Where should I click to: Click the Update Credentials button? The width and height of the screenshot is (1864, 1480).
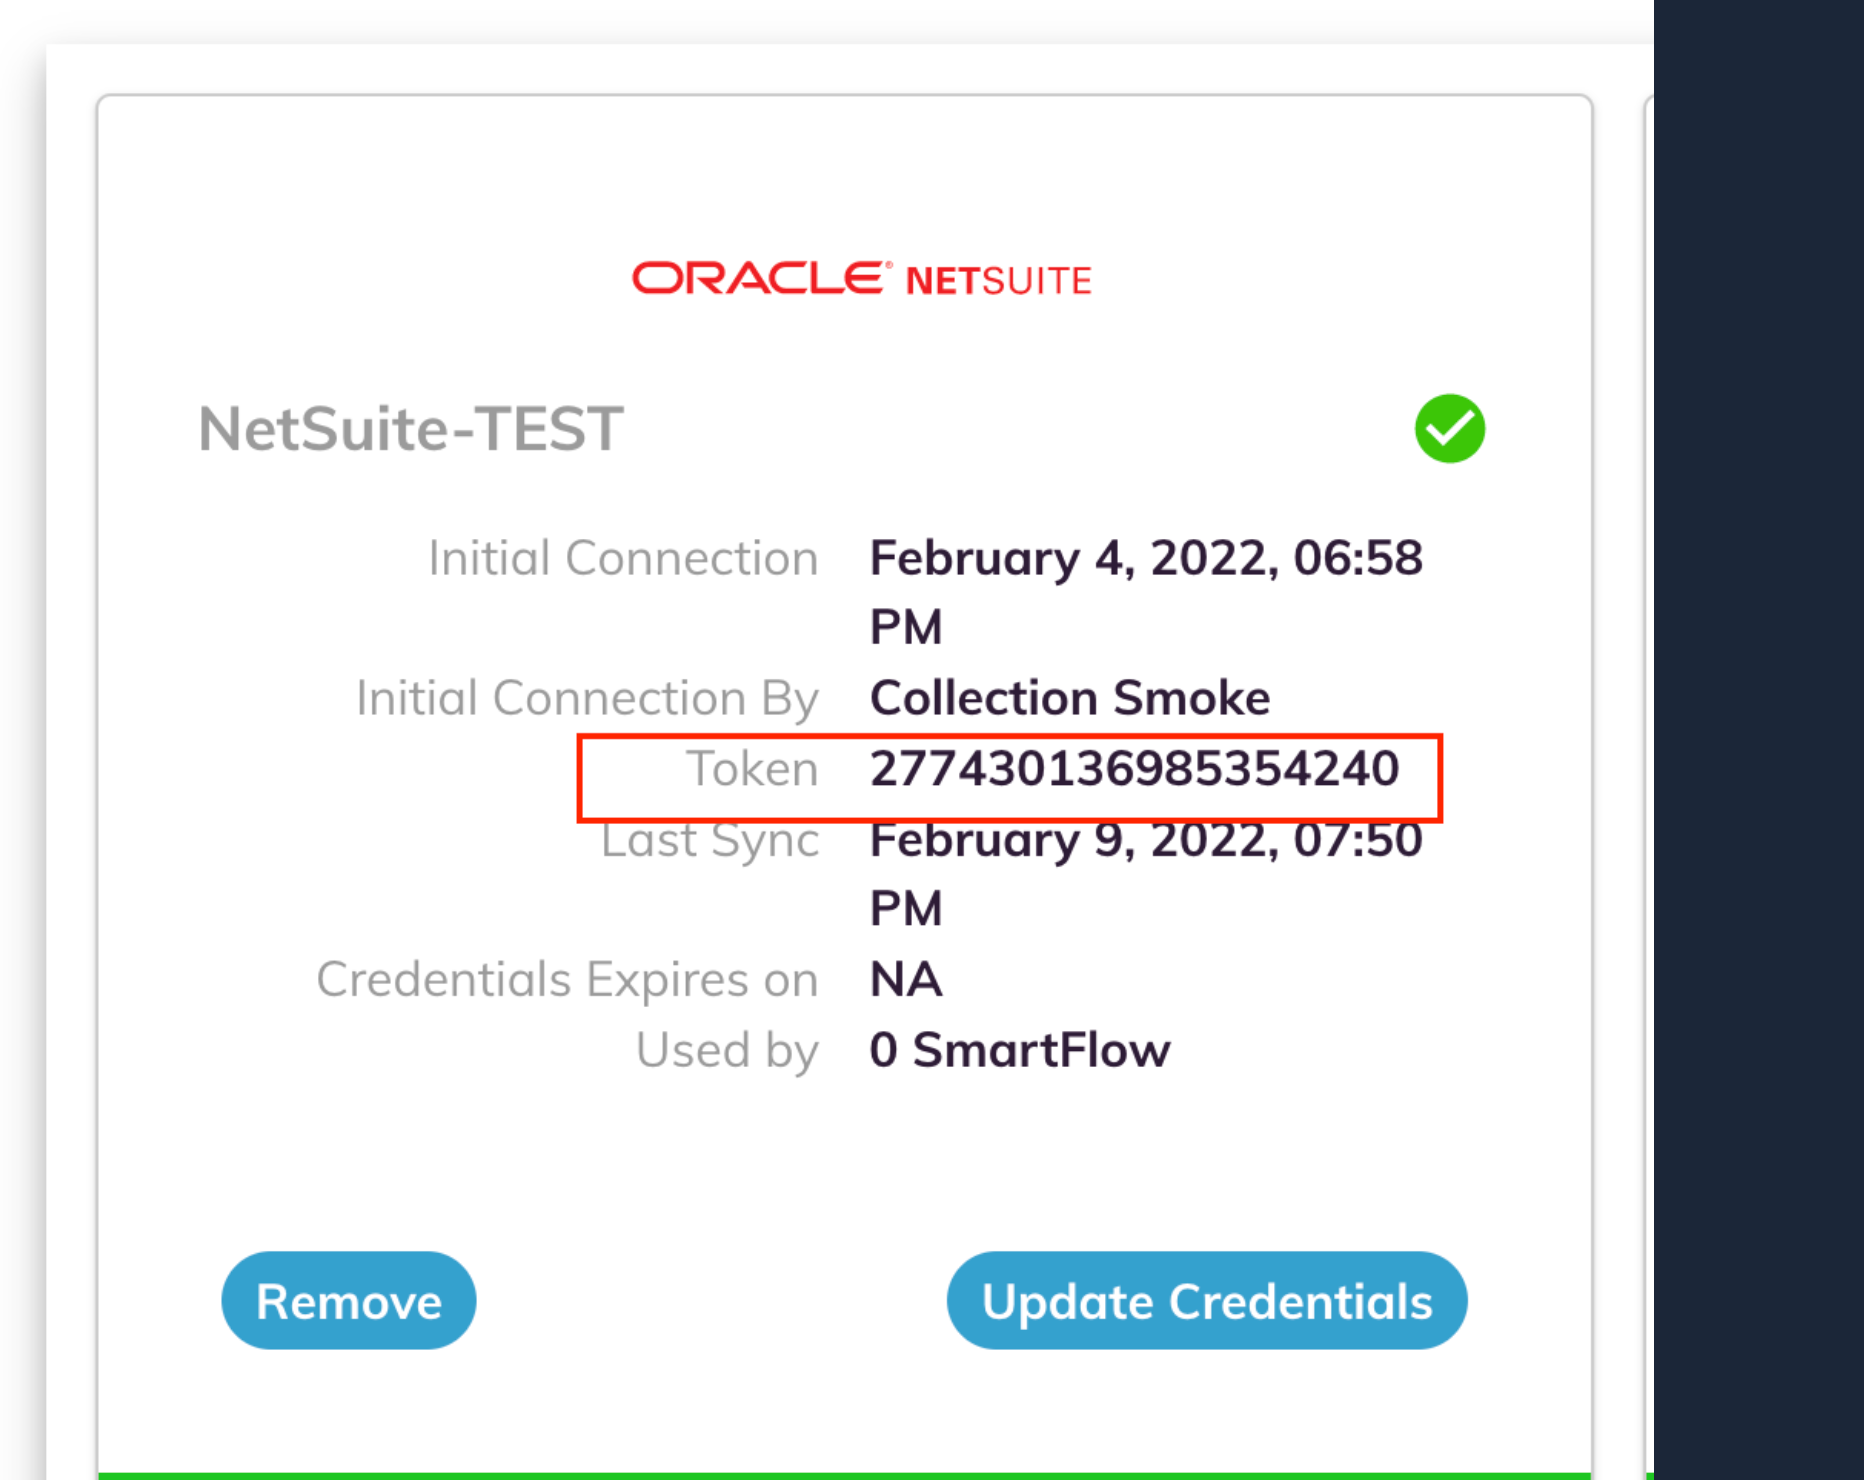1207,1300
